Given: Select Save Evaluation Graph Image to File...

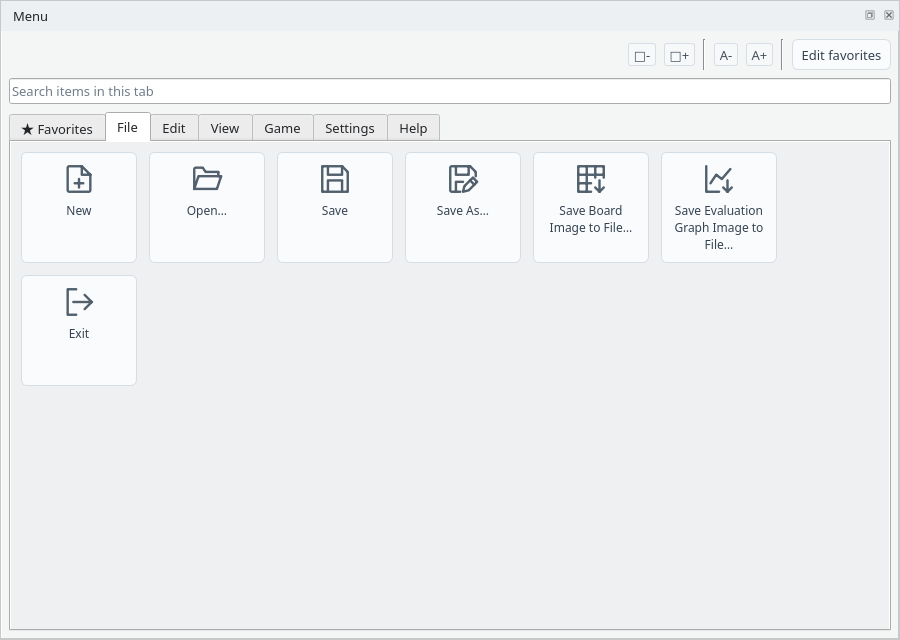Looking at the screenshot, I should pos(719,207).
